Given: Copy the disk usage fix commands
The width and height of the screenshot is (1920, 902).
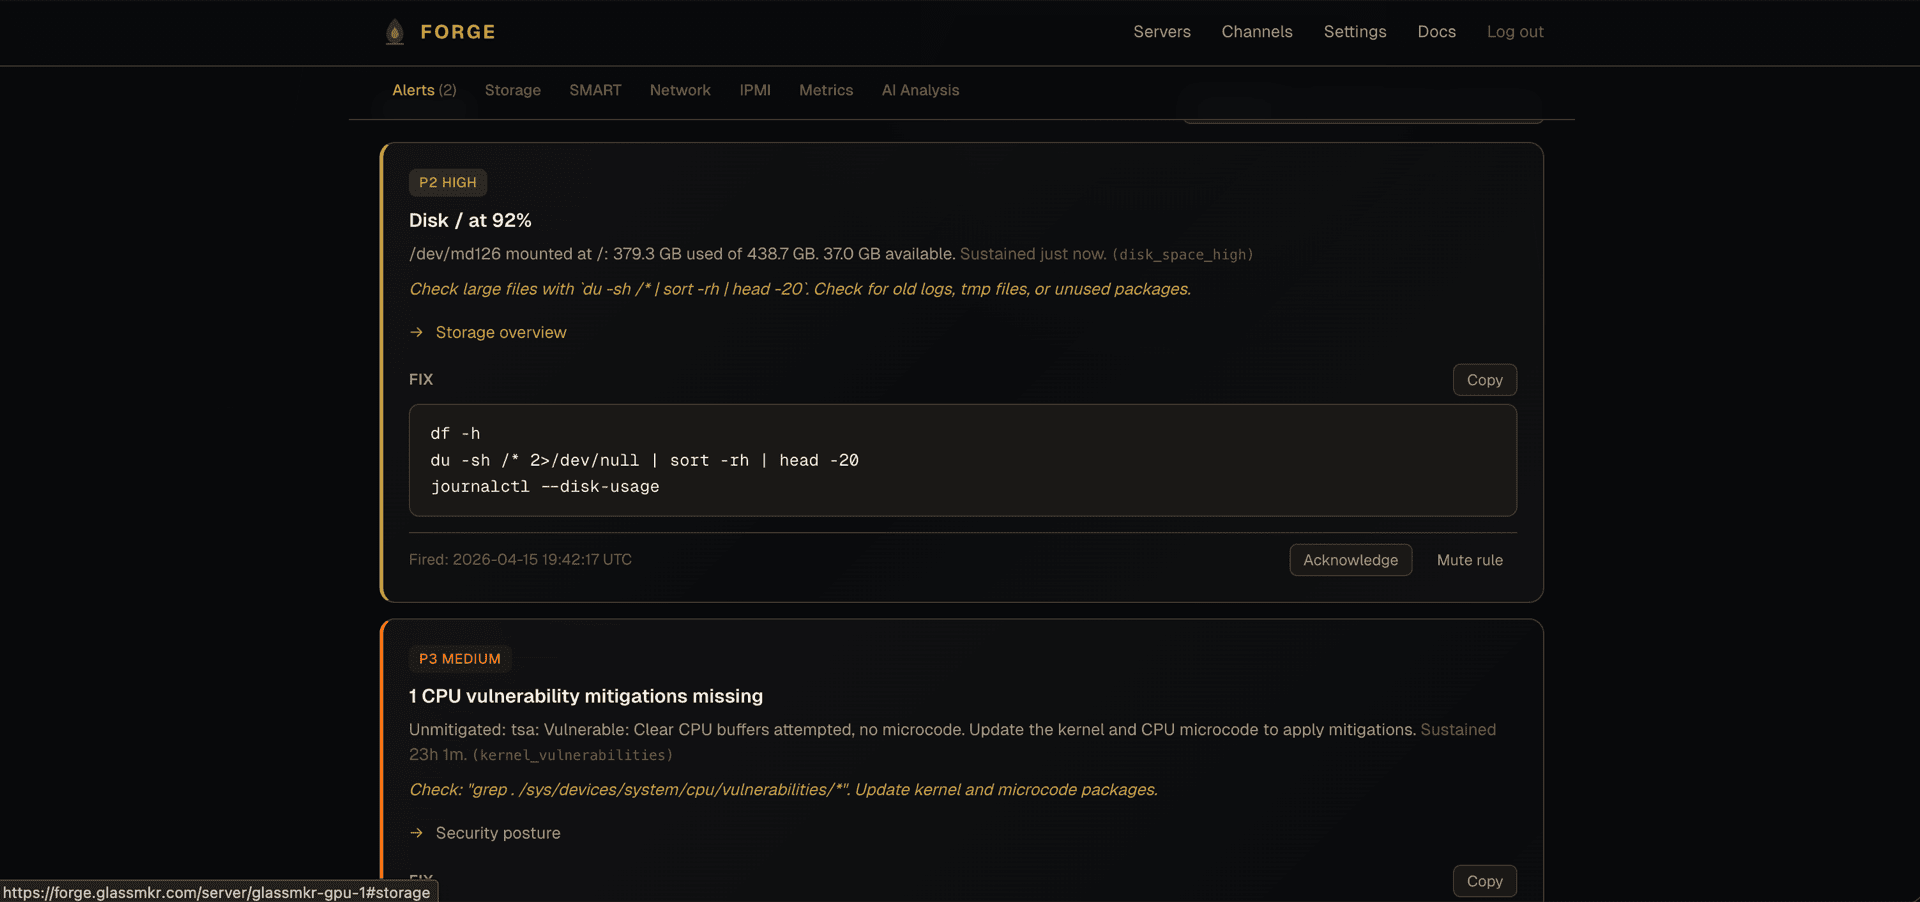Looking at the screenshot, I should pos(1484,380).
